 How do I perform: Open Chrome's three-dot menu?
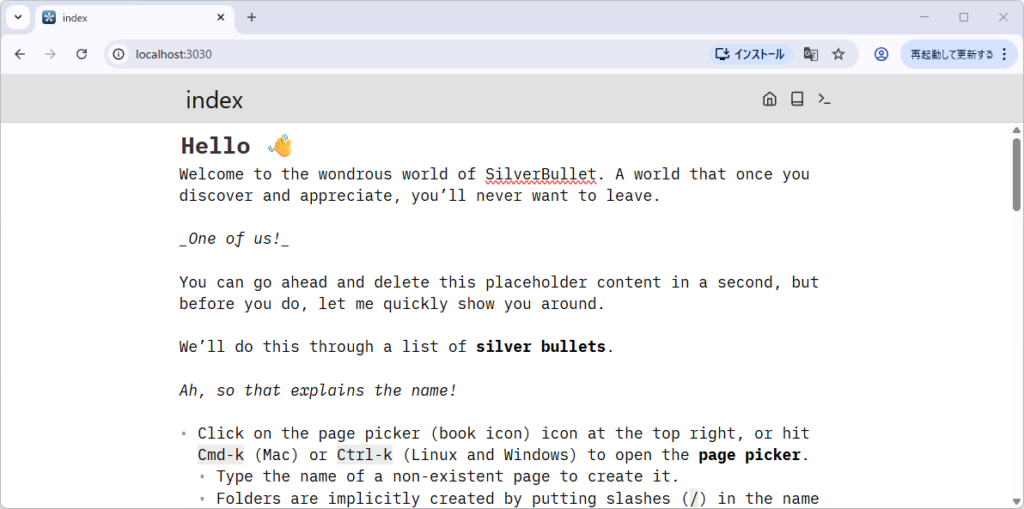[x=1004, y=54]
